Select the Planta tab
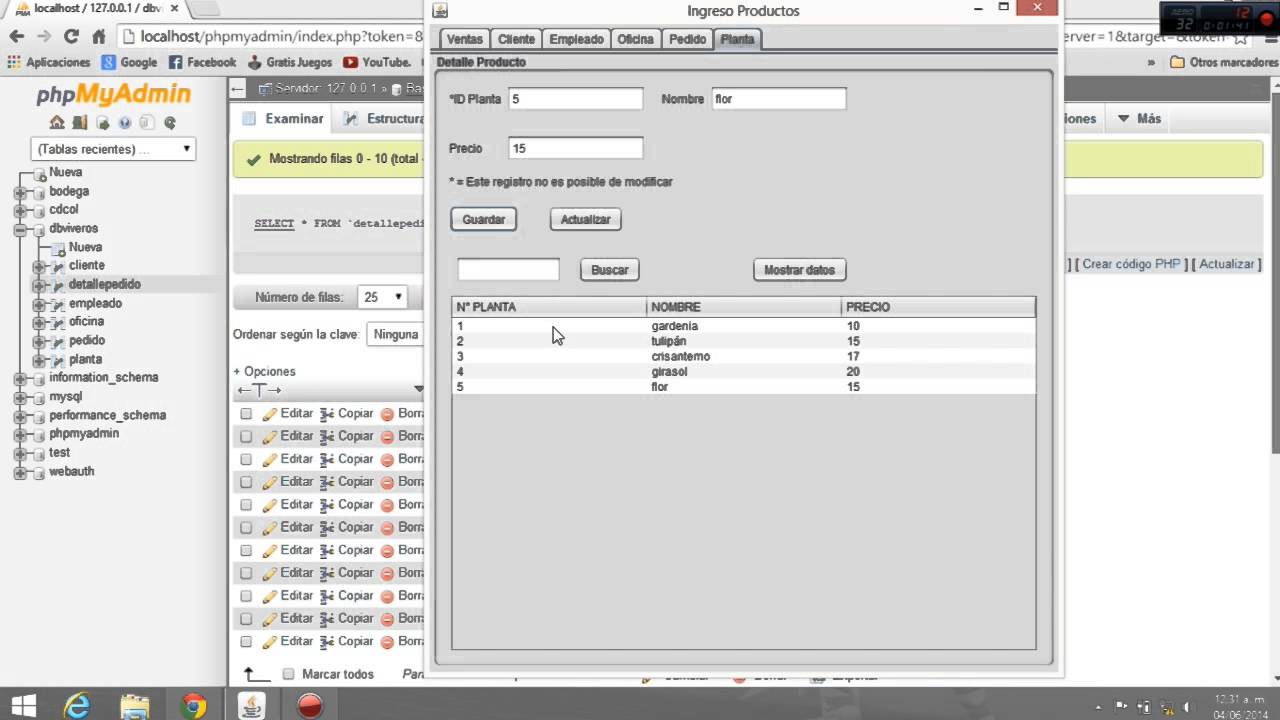Image resolution: width=1280 pixels, height=720 pixels. click(737, 39)
